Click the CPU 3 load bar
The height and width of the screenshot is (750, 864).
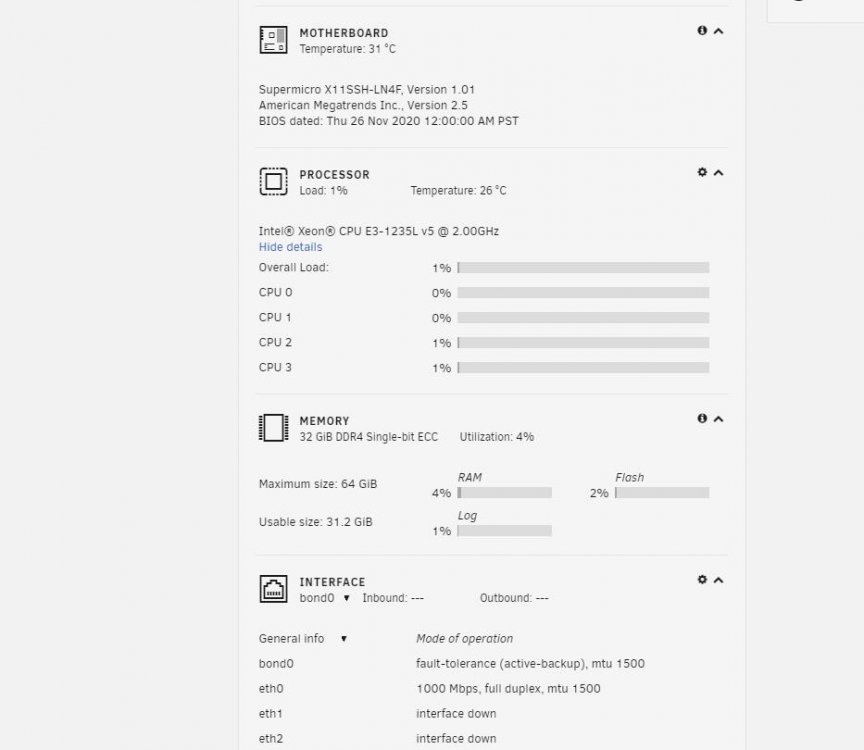click(583, 368)
